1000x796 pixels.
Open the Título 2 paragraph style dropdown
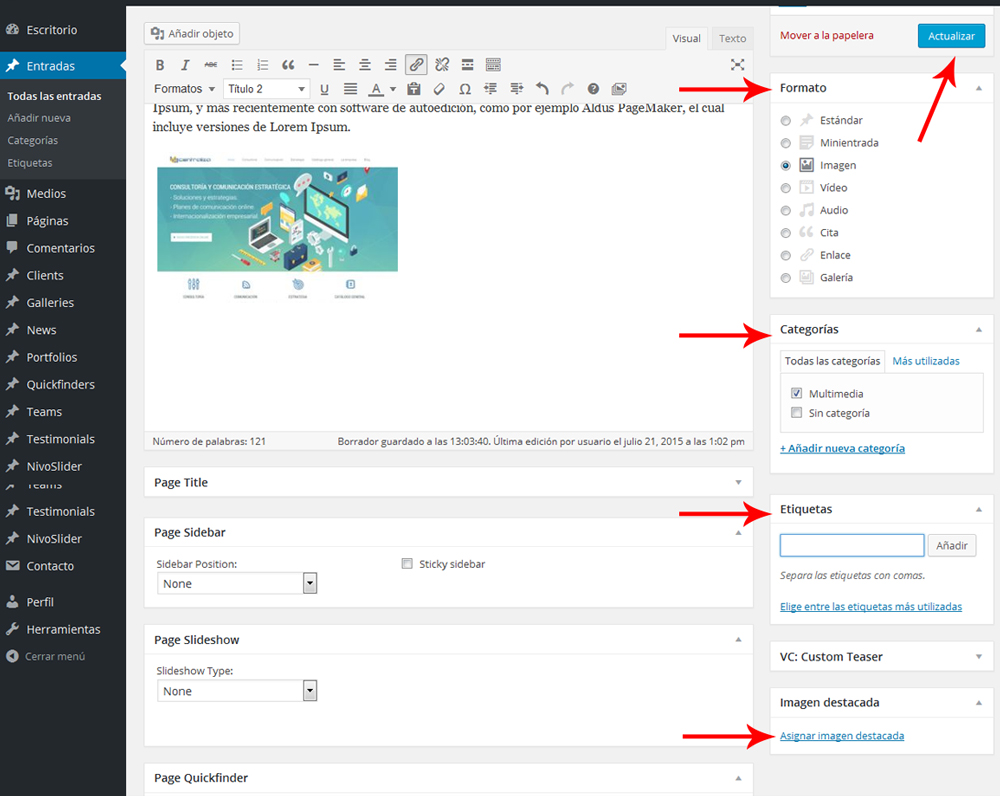point(266,89)
